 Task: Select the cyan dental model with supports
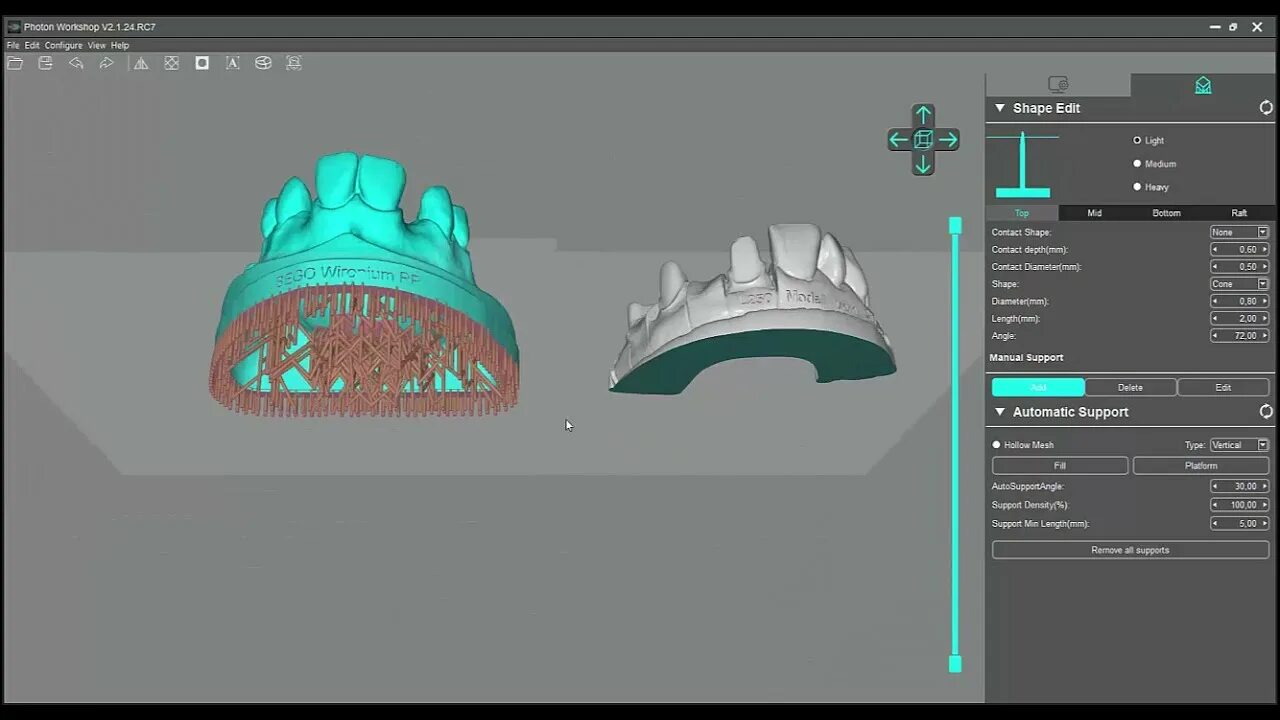364,285
